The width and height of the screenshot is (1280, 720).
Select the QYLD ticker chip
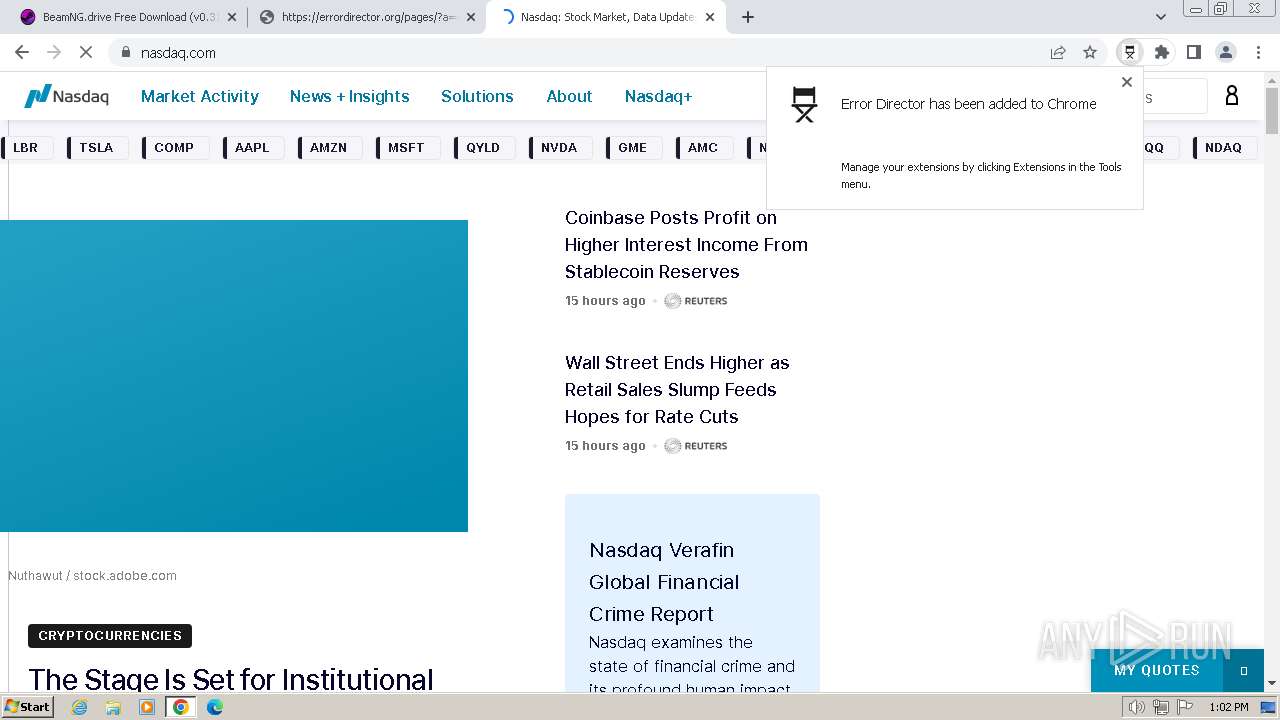(483, 148)
